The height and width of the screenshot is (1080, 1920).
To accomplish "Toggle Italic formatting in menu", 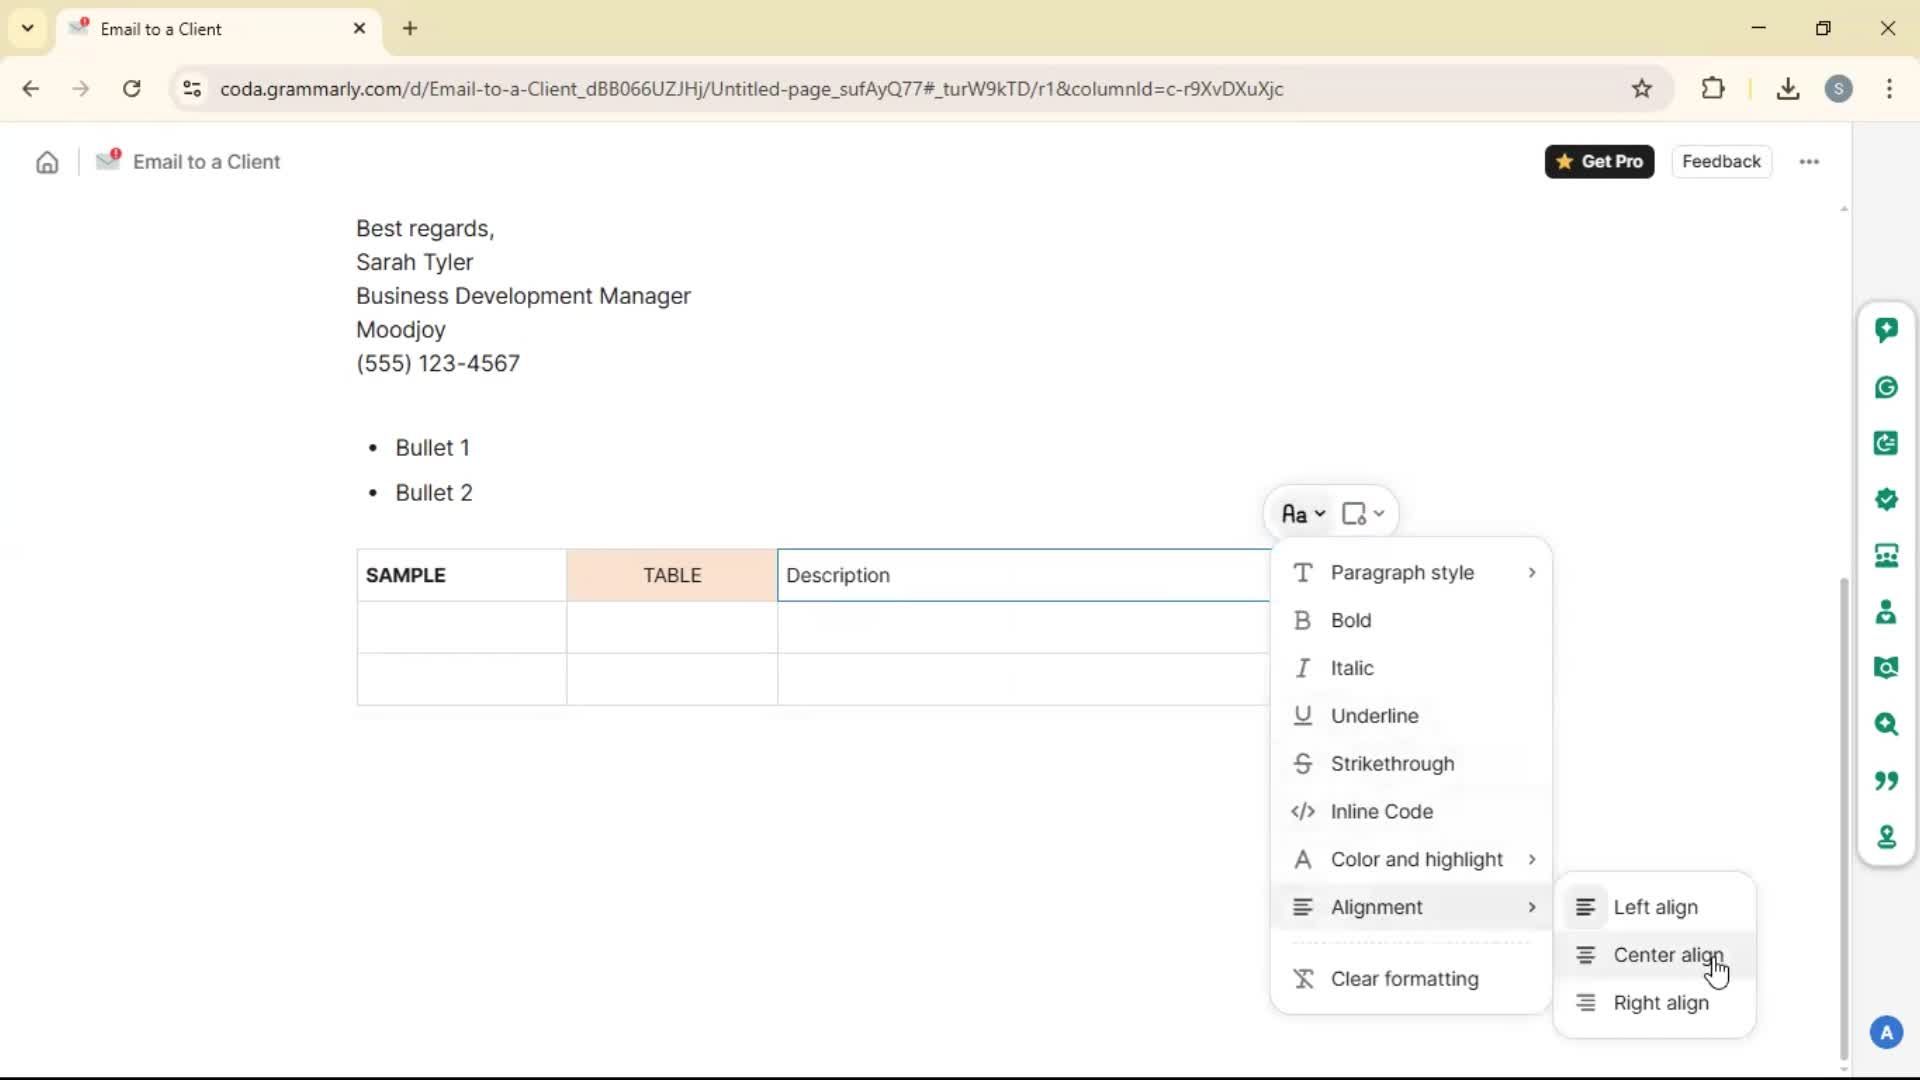I will click(x=1352, y=668).
